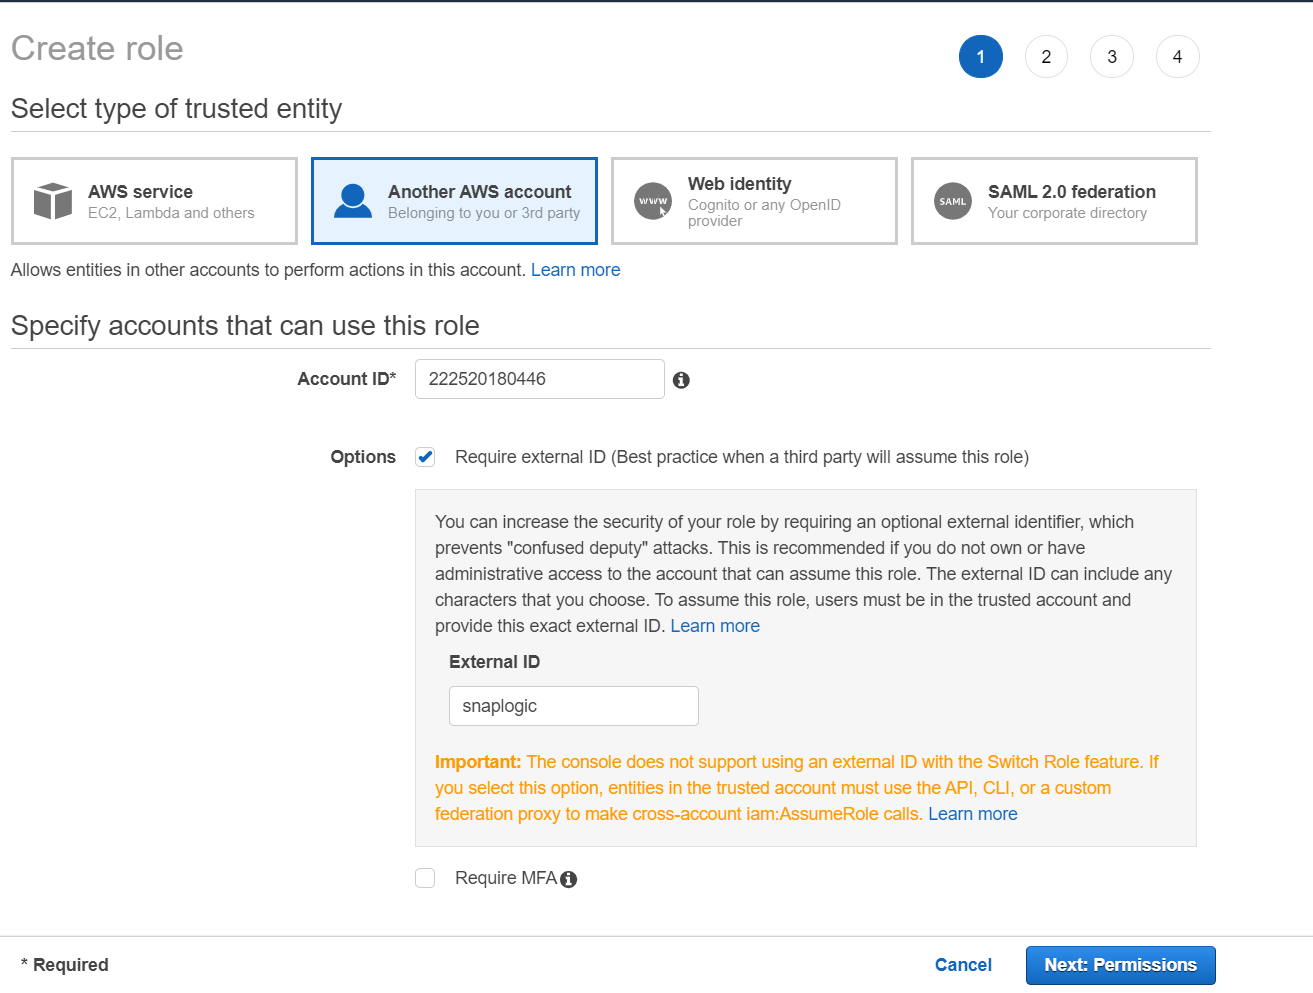Open Learn more about trusted entities

coord(575,269)
